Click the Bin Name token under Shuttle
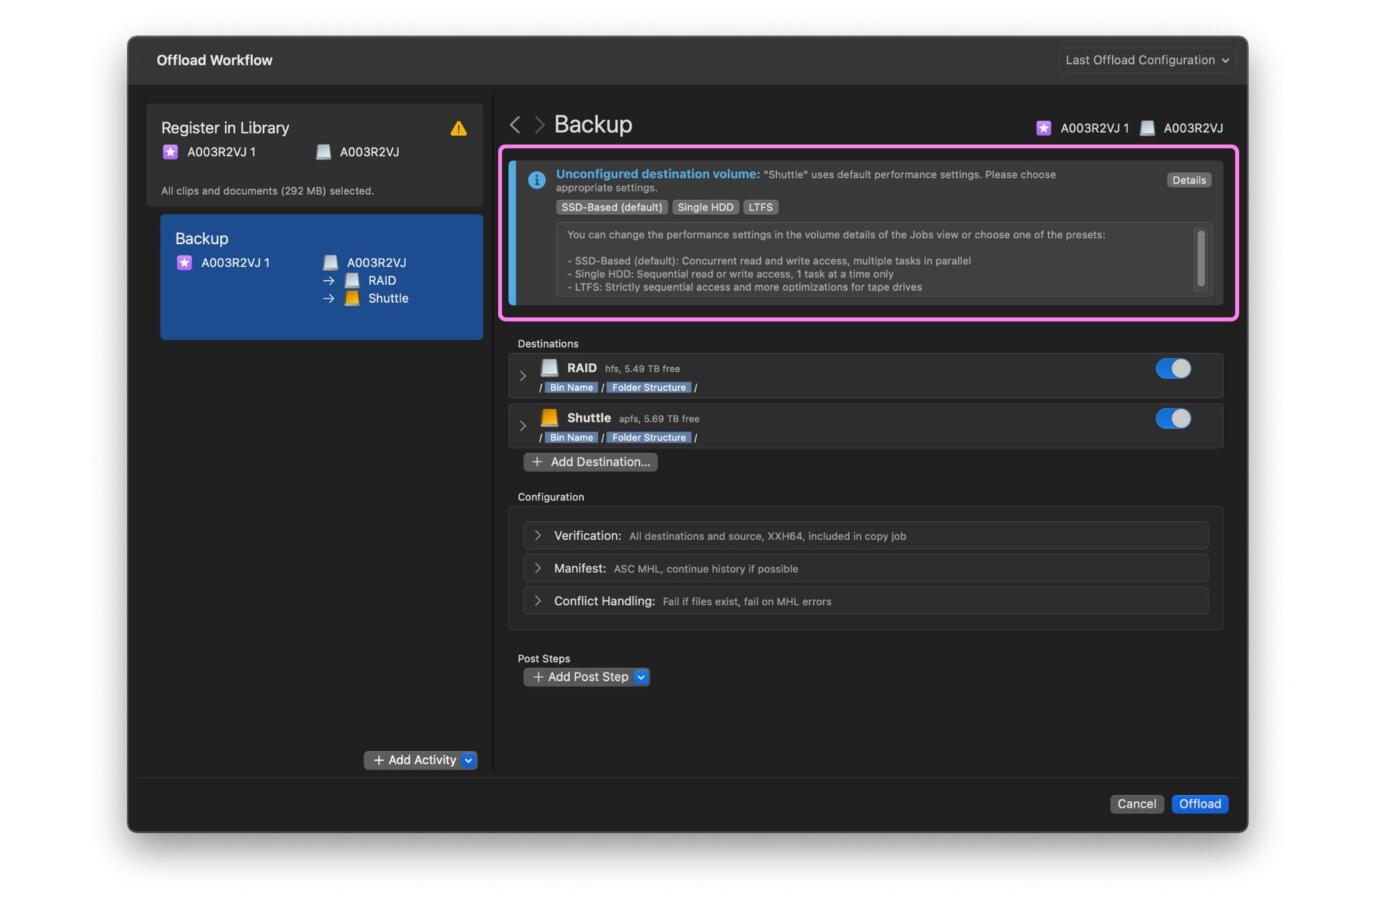The width and height of the screenshot is (1376, 900). (x=571, y=438)
